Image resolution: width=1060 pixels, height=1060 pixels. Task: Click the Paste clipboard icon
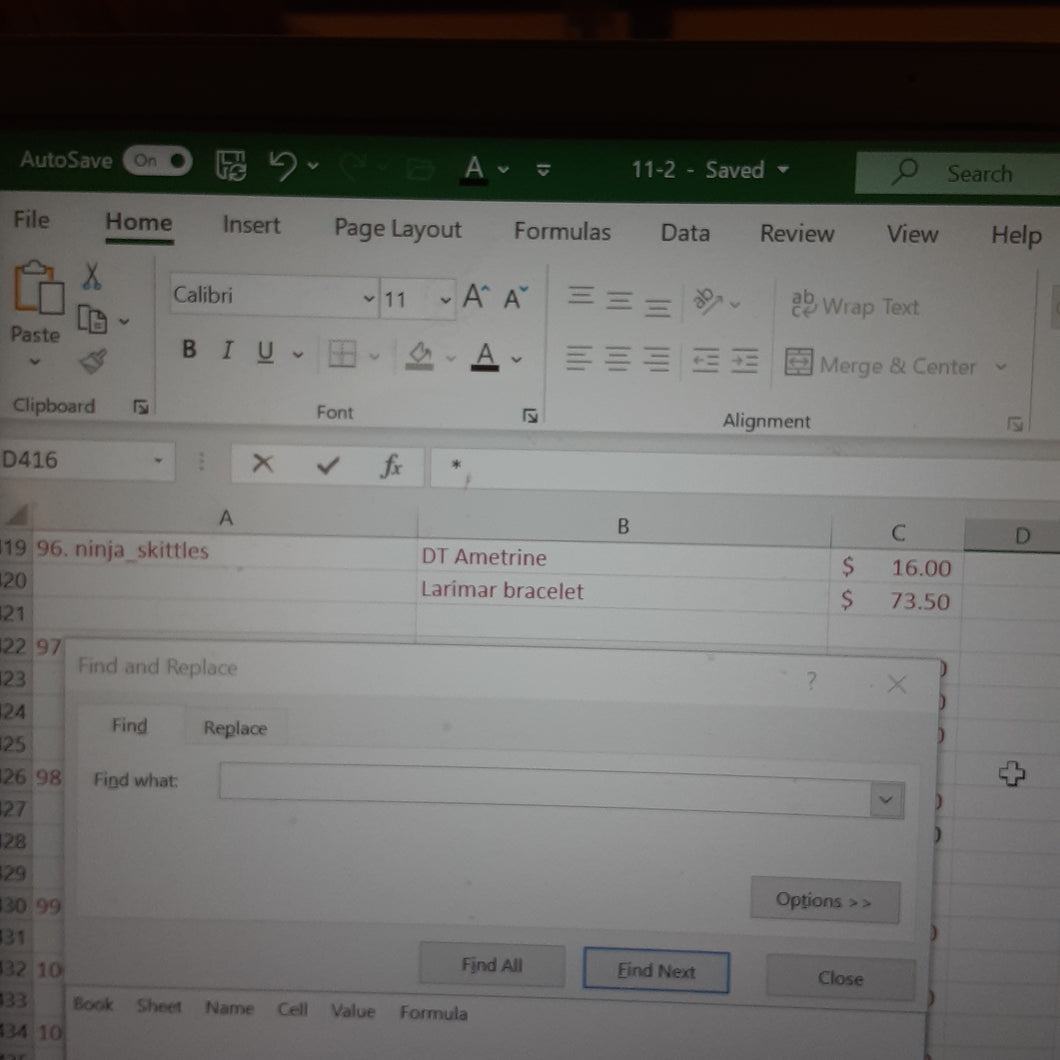point(39,288)
